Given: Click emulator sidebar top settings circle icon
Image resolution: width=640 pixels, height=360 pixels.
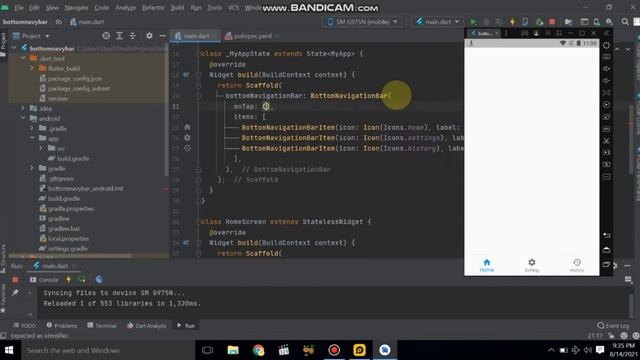Looking at the screenshot, I should (607, 45).
